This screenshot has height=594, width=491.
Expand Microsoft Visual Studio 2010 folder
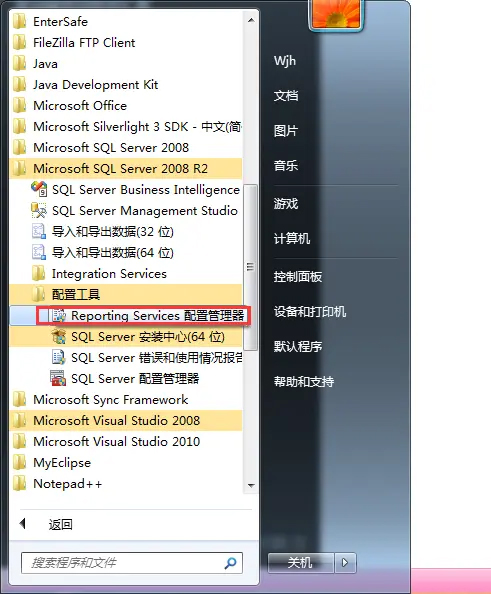[126, 441]
